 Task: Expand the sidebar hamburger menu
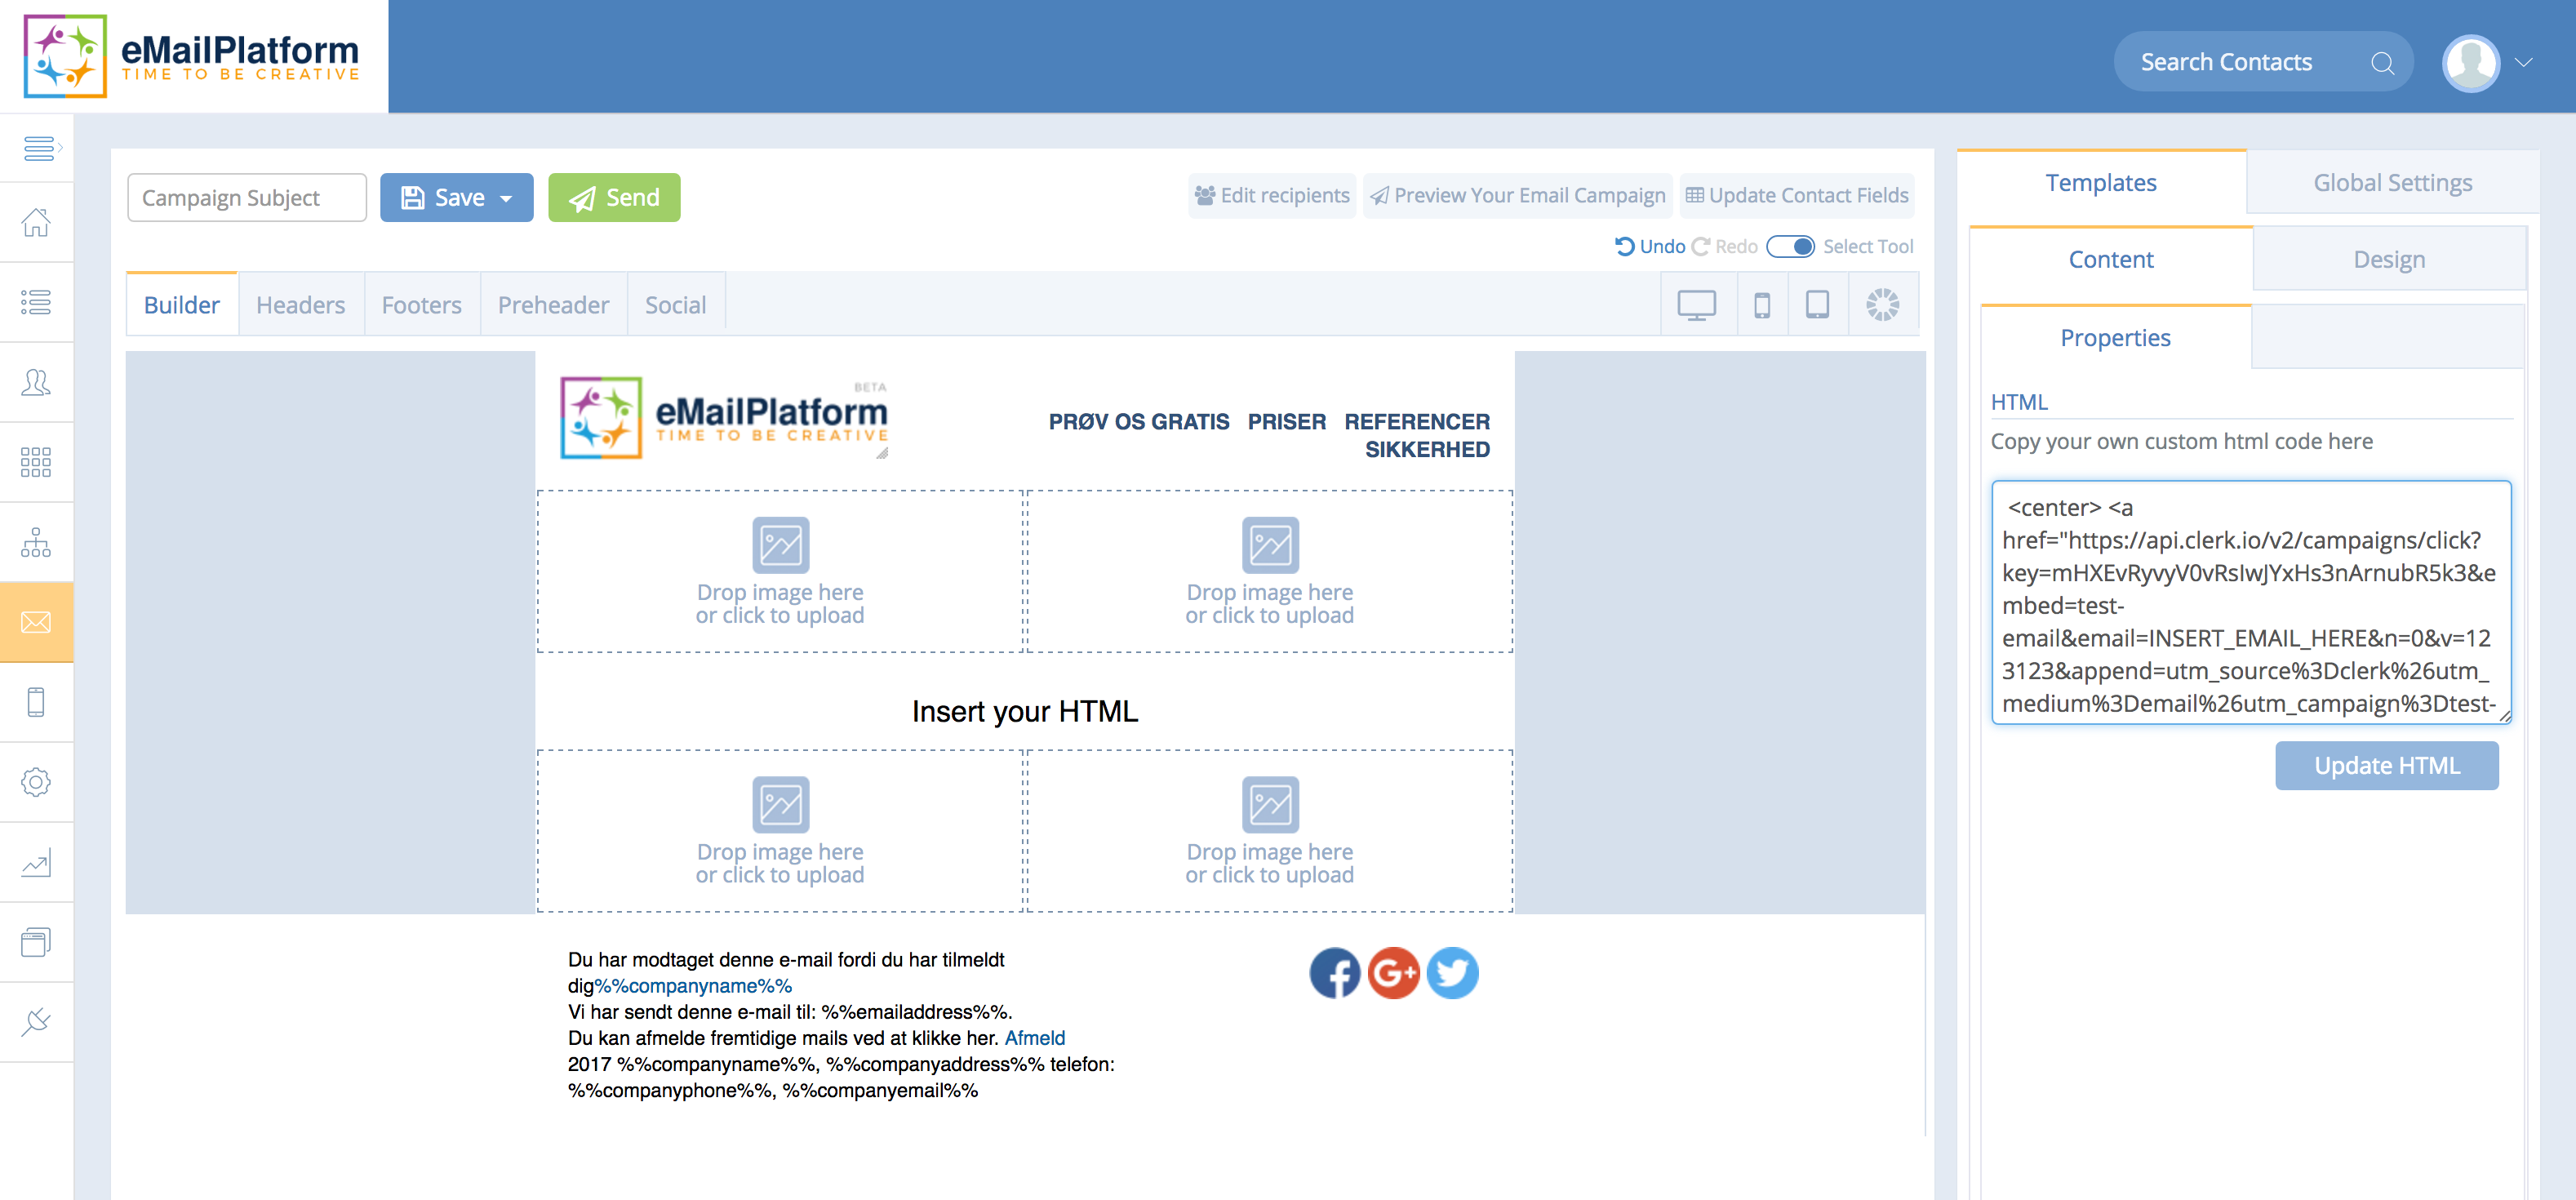click(40, 148)
